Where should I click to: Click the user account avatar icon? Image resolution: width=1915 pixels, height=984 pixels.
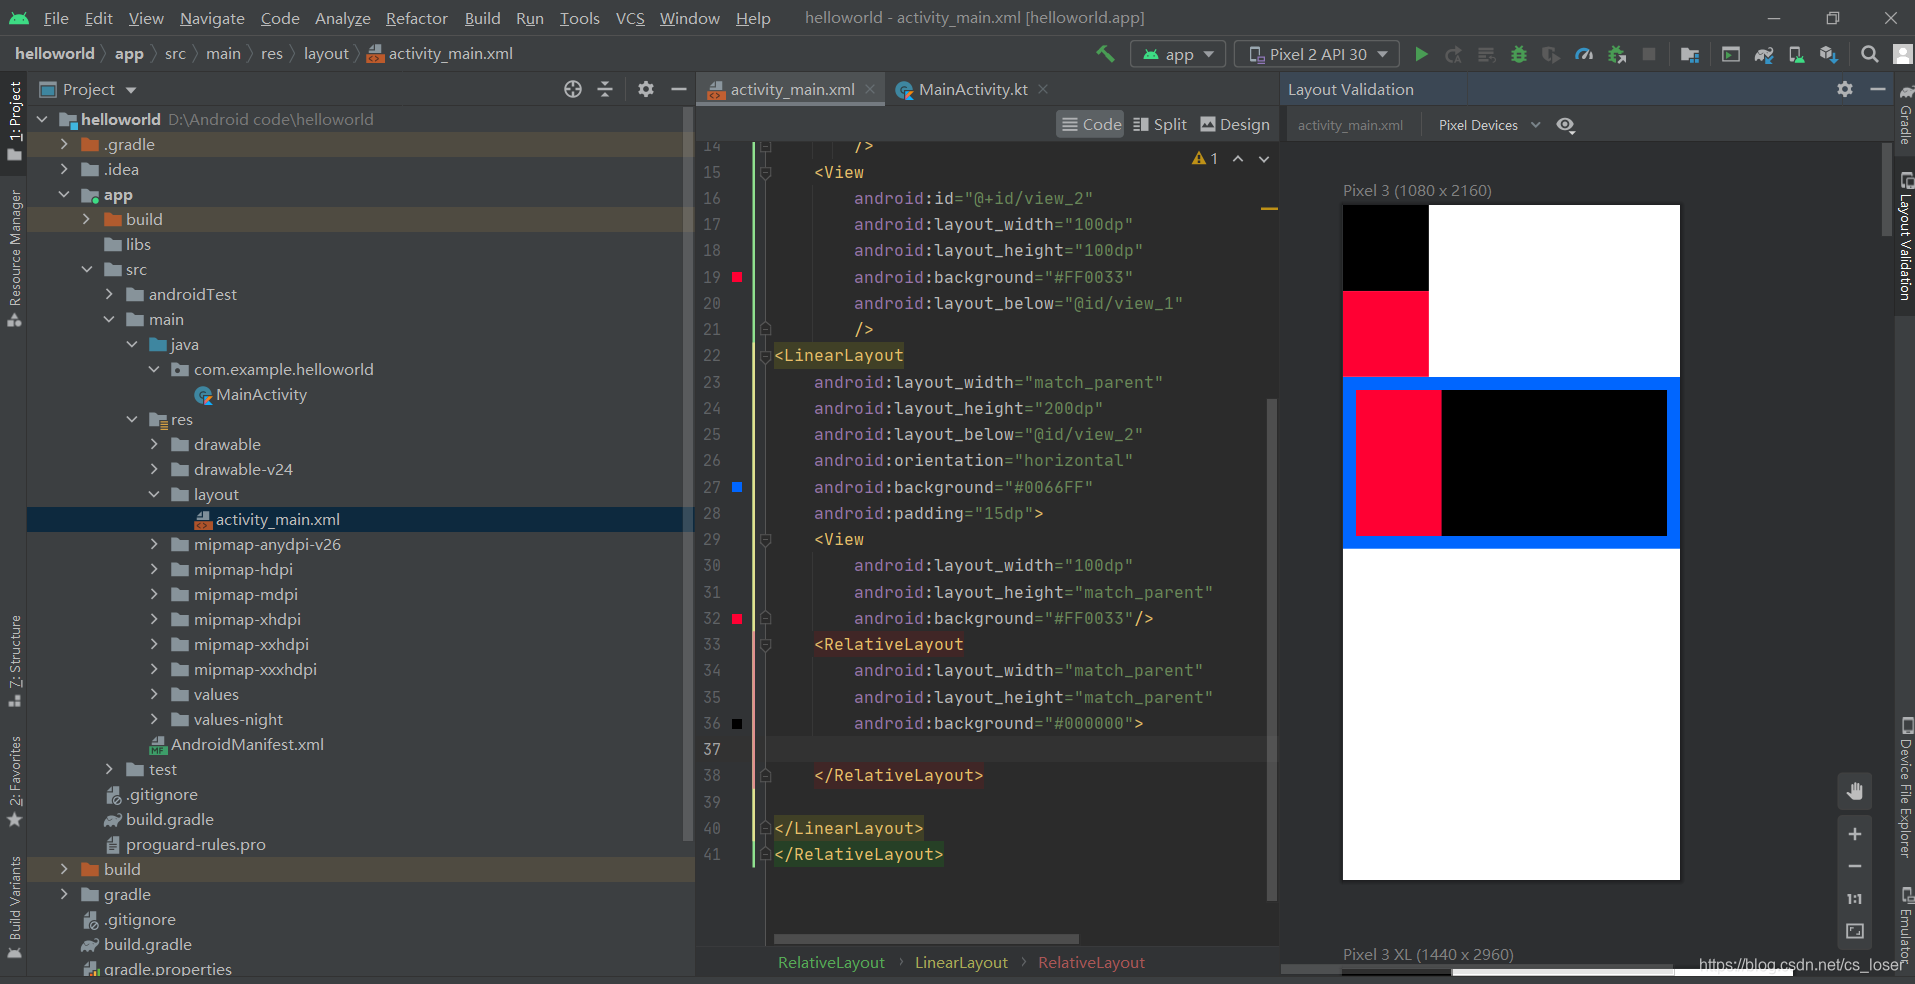(1902, 54)
